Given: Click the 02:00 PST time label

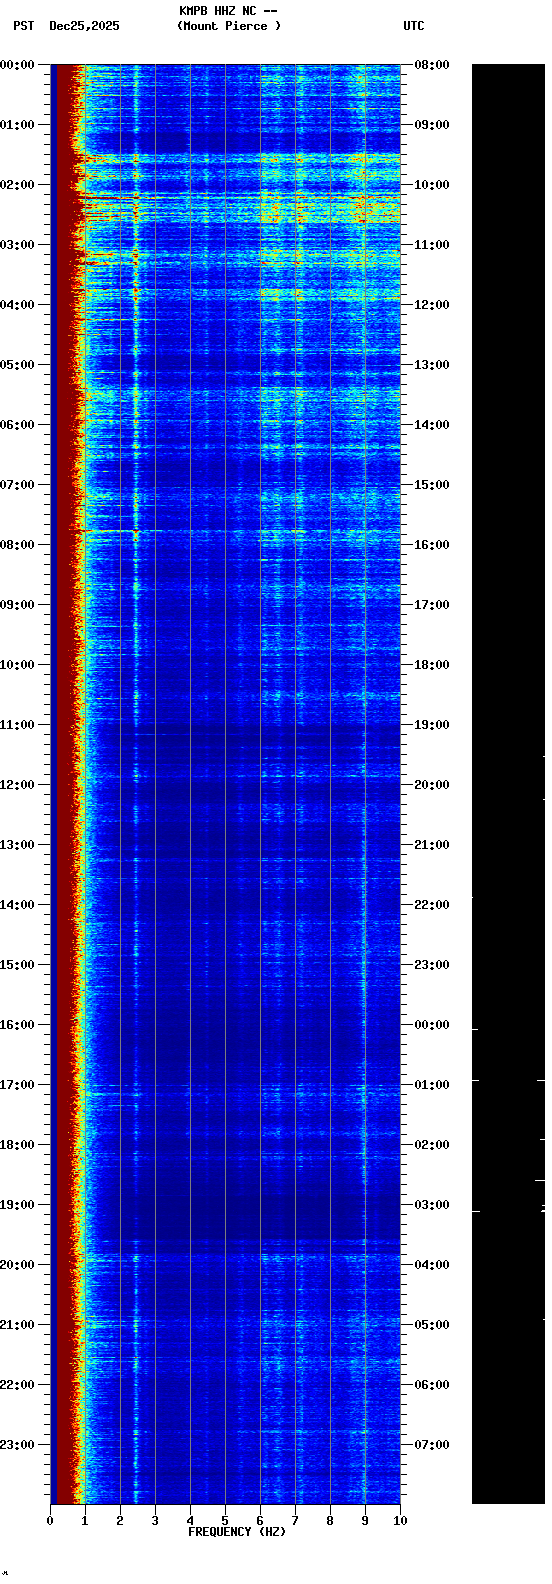Looking at the screenshot, I should coord(17,185).
